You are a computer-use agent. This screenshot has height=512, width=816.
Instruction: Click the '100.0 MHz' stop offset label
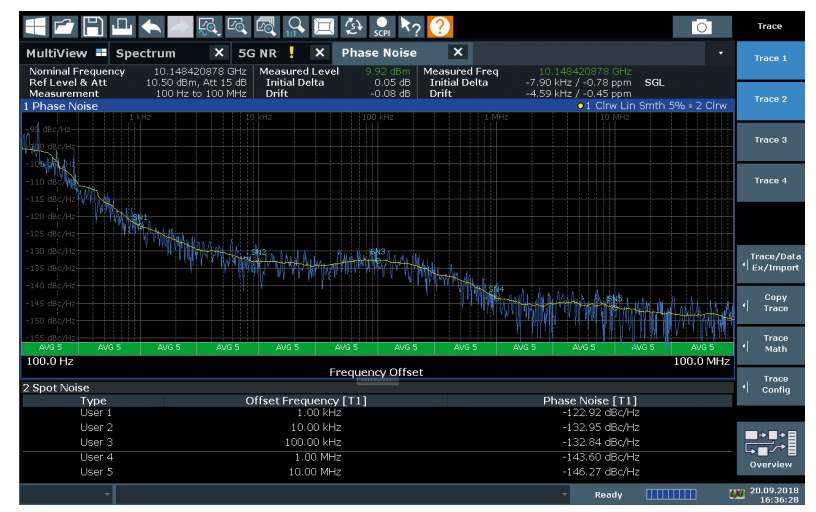point(701,361)
